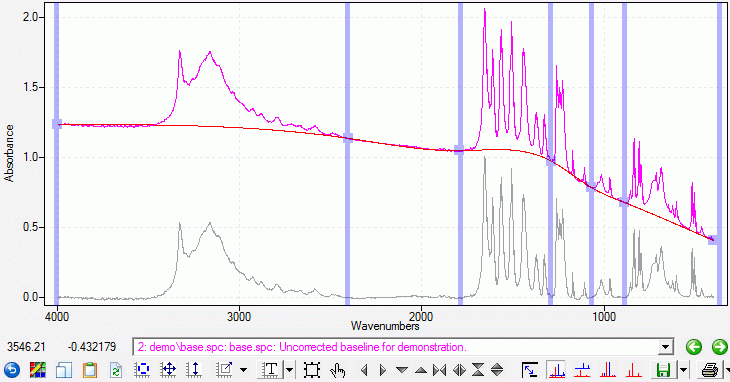Open the save options dropdown arrow
This screenshot has height=382, width=730.
click(x=683, y=370)
